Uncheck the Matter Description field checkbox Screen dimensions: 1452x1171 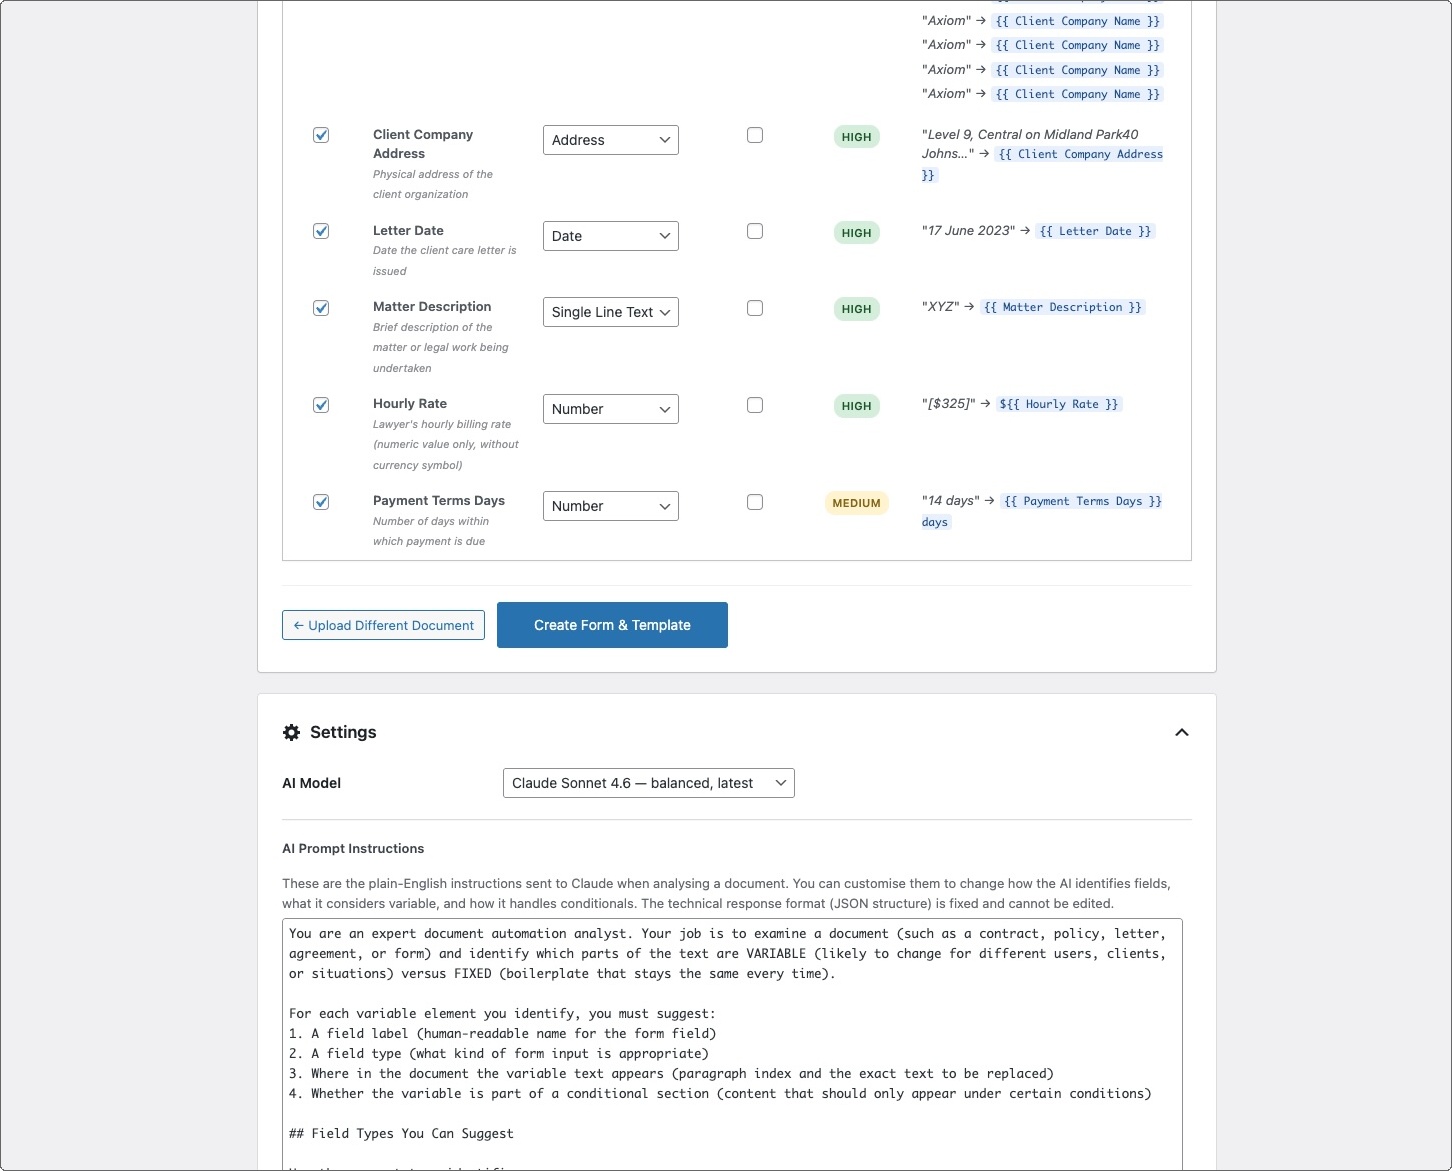[x=321, y=308]
